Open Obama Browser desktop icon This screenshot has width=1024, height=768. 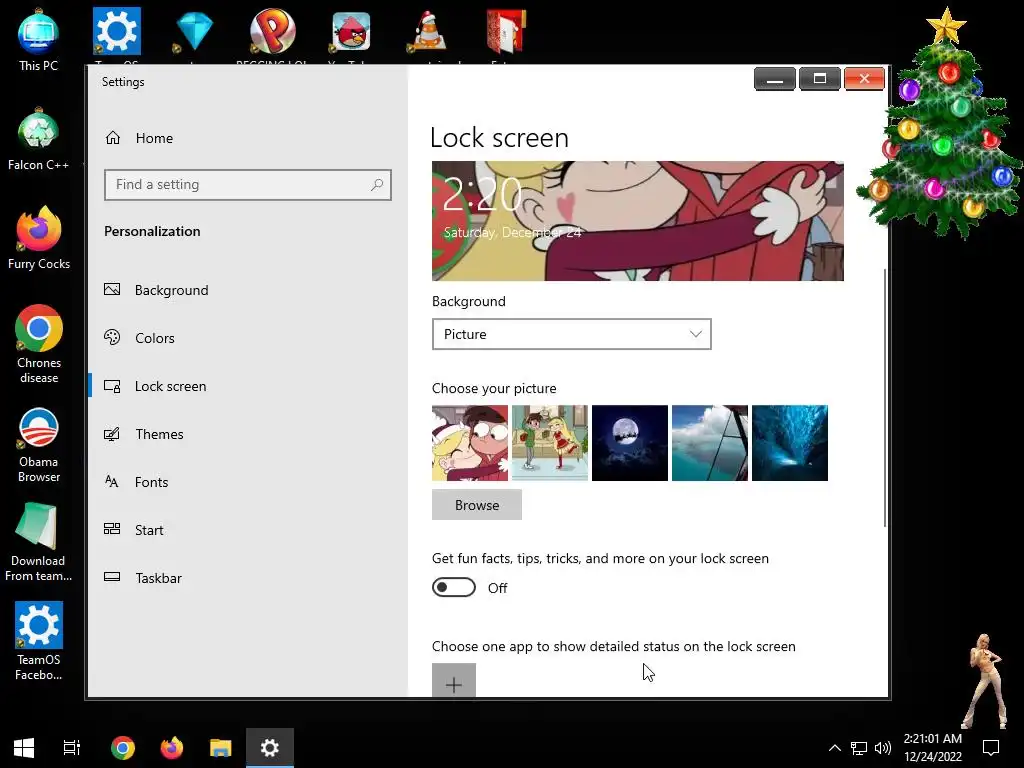click(x=39, y=445)
